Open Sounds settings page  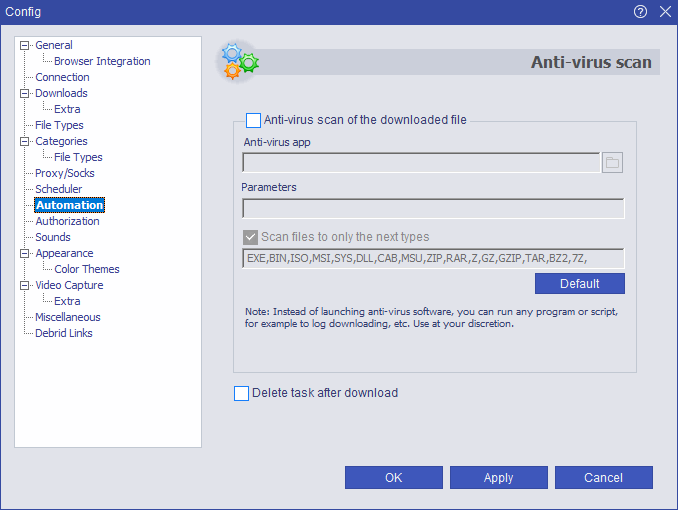tap(53, 237)
